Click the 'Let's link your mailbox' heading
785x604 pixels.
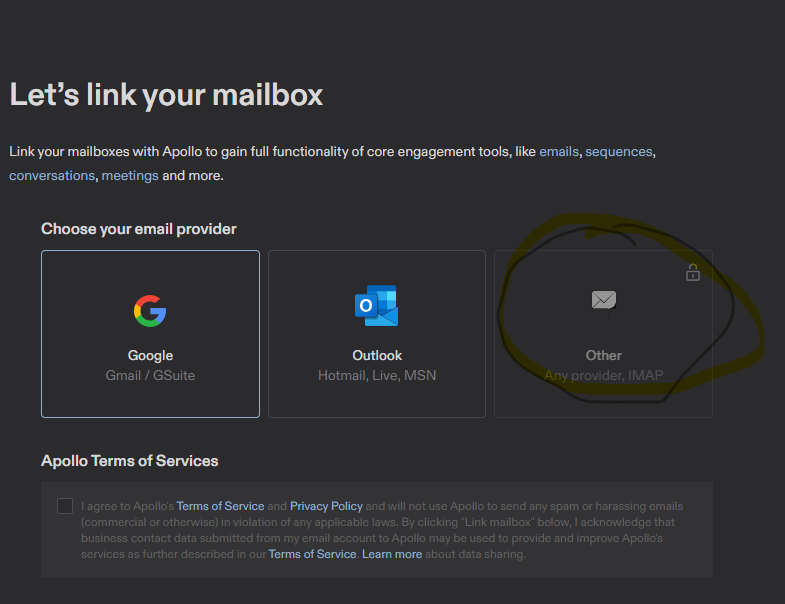pos(166,95)
